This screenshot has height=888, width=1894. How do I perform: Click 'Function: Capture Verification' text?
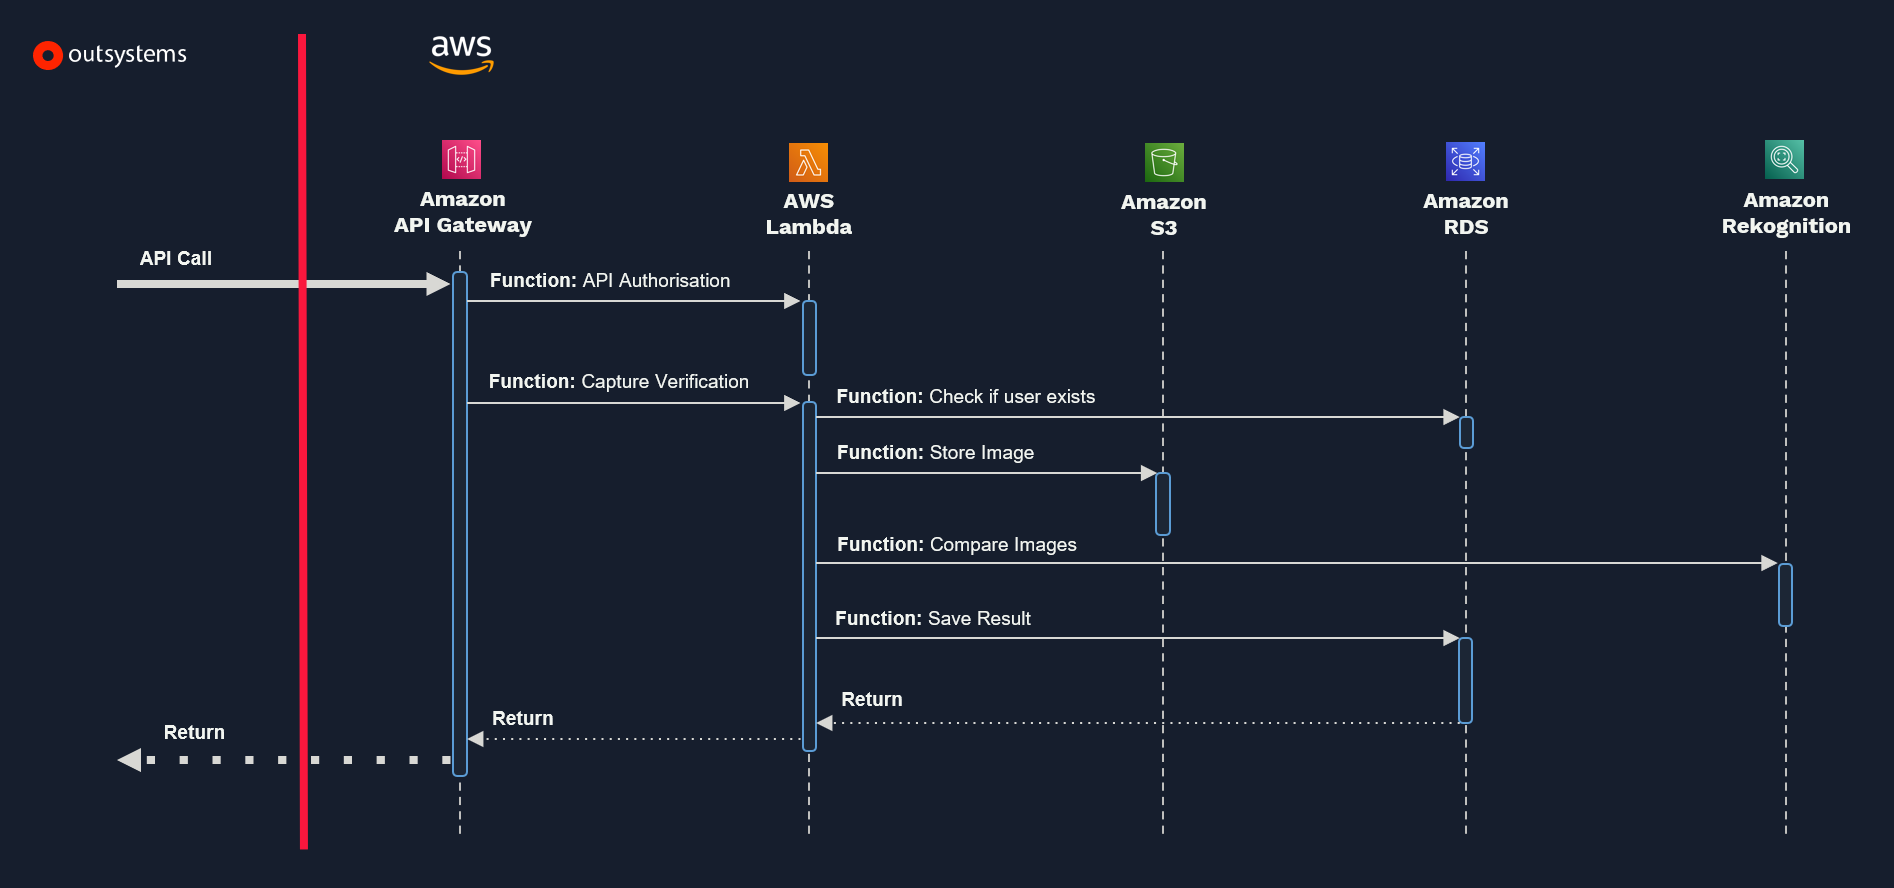619,382
